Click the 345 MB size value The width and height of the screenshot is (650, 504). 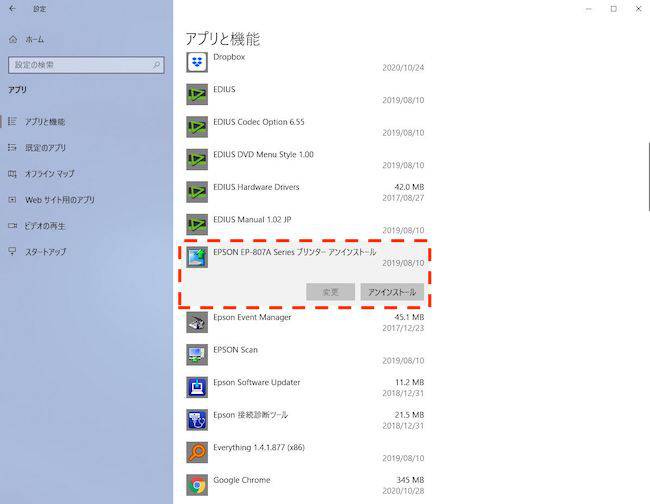pyautogui.click(x=410, y=480)
